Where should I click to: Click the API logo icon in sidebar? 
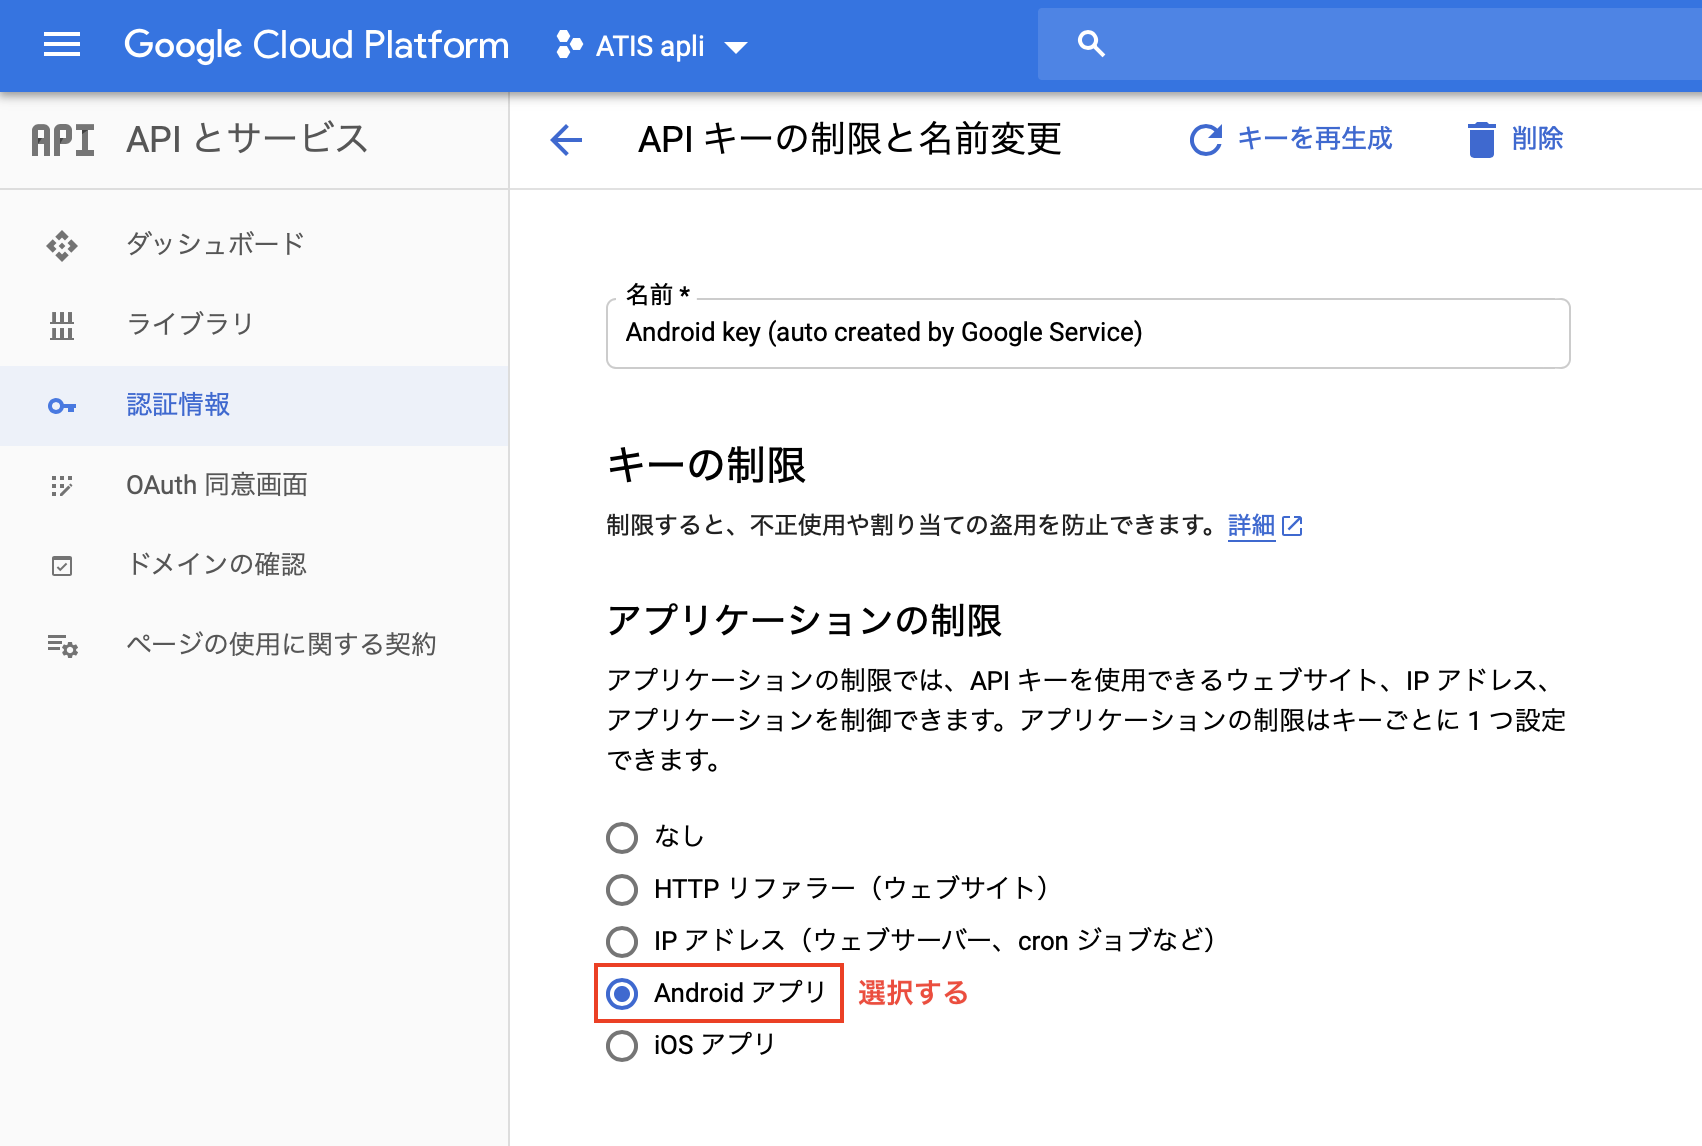tap(63, 140)
